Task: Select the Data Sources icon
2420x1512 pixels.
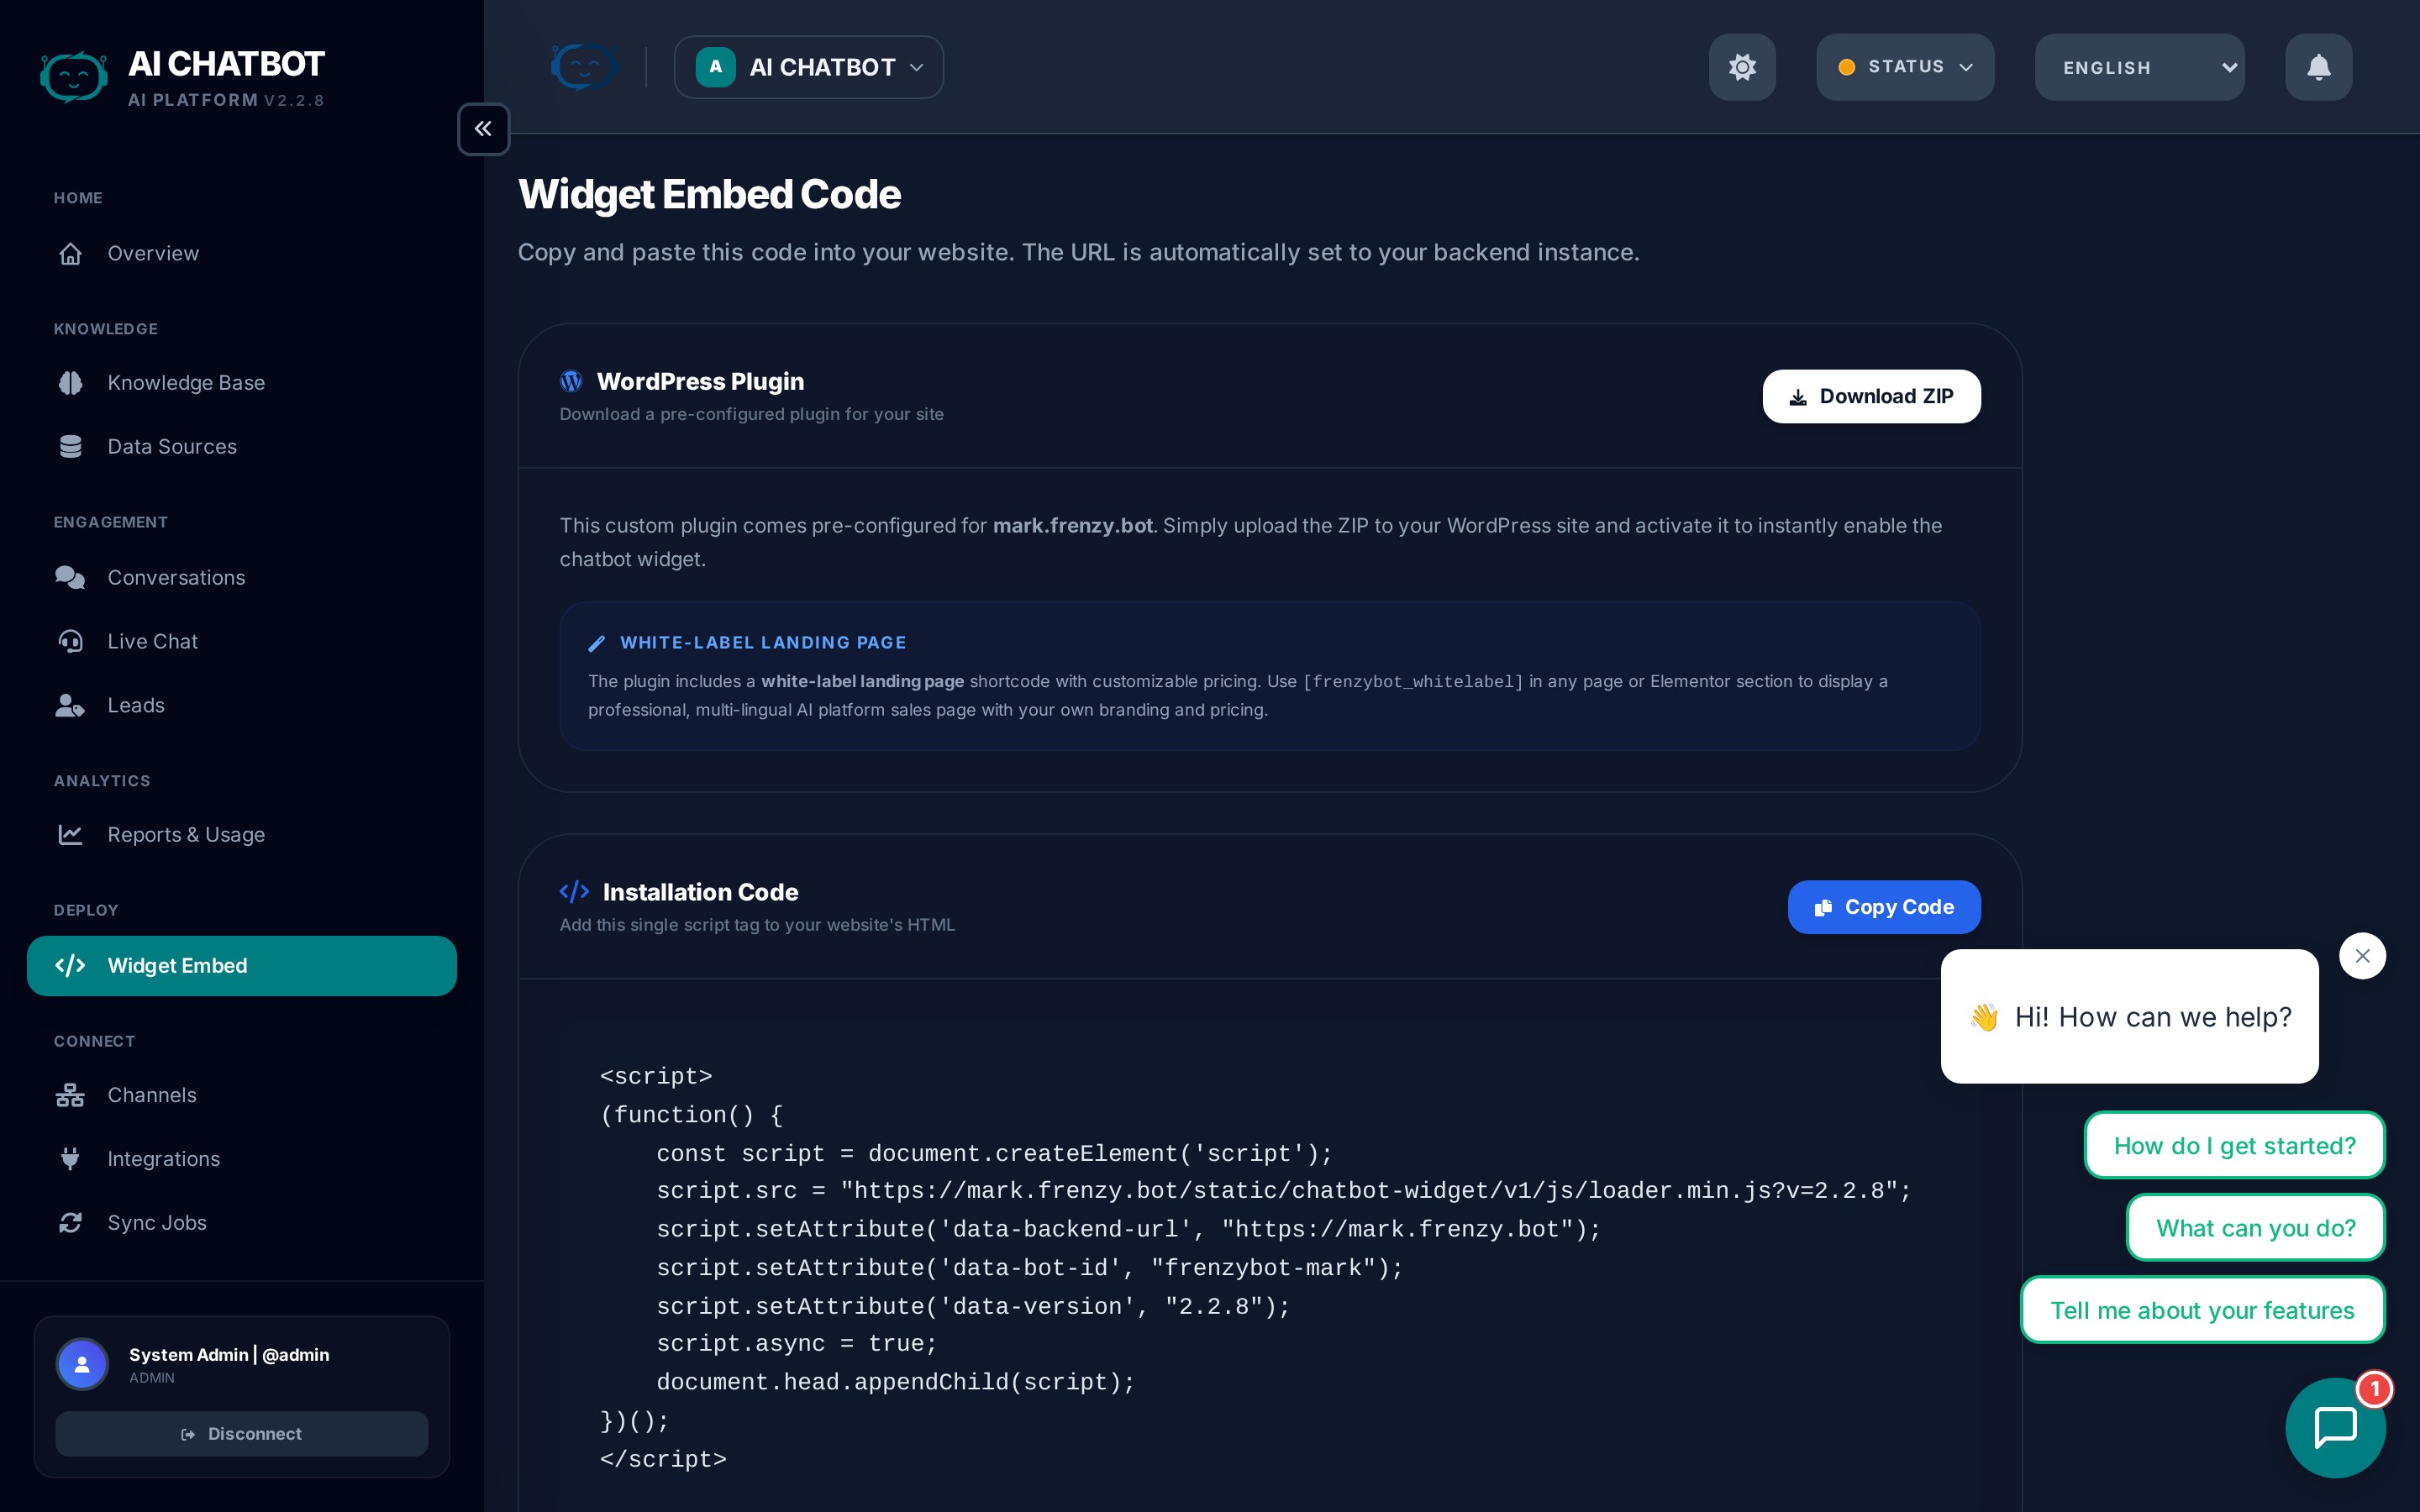Action: point(70,446)
